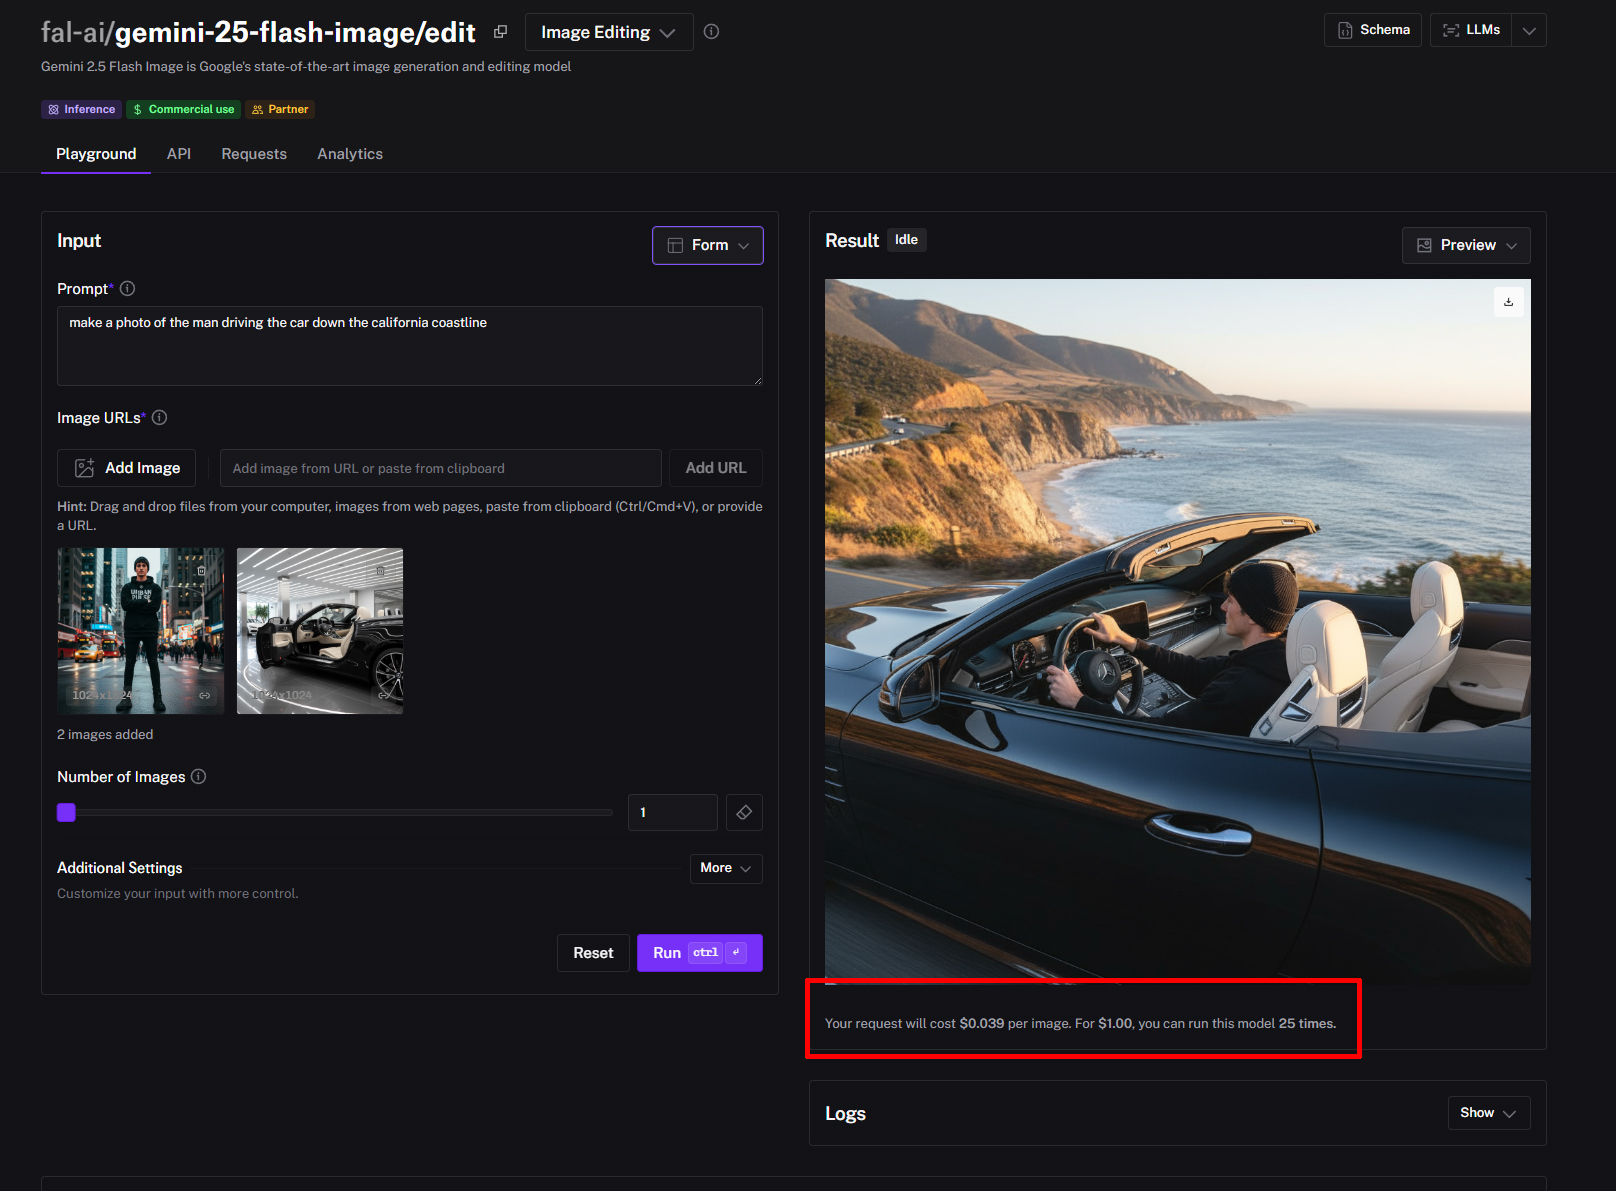Click the Image URLs info icon
The height and width of the screenshot is (1191, 1616).
pyautogui.click(x=159, y=418)
